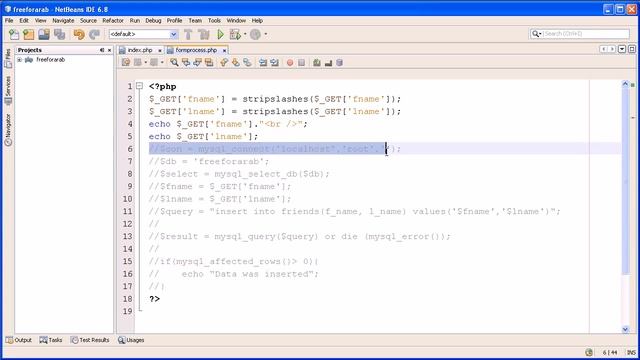Open the Navigator side panel tab
Screen dimensions: 640x360
8,130
